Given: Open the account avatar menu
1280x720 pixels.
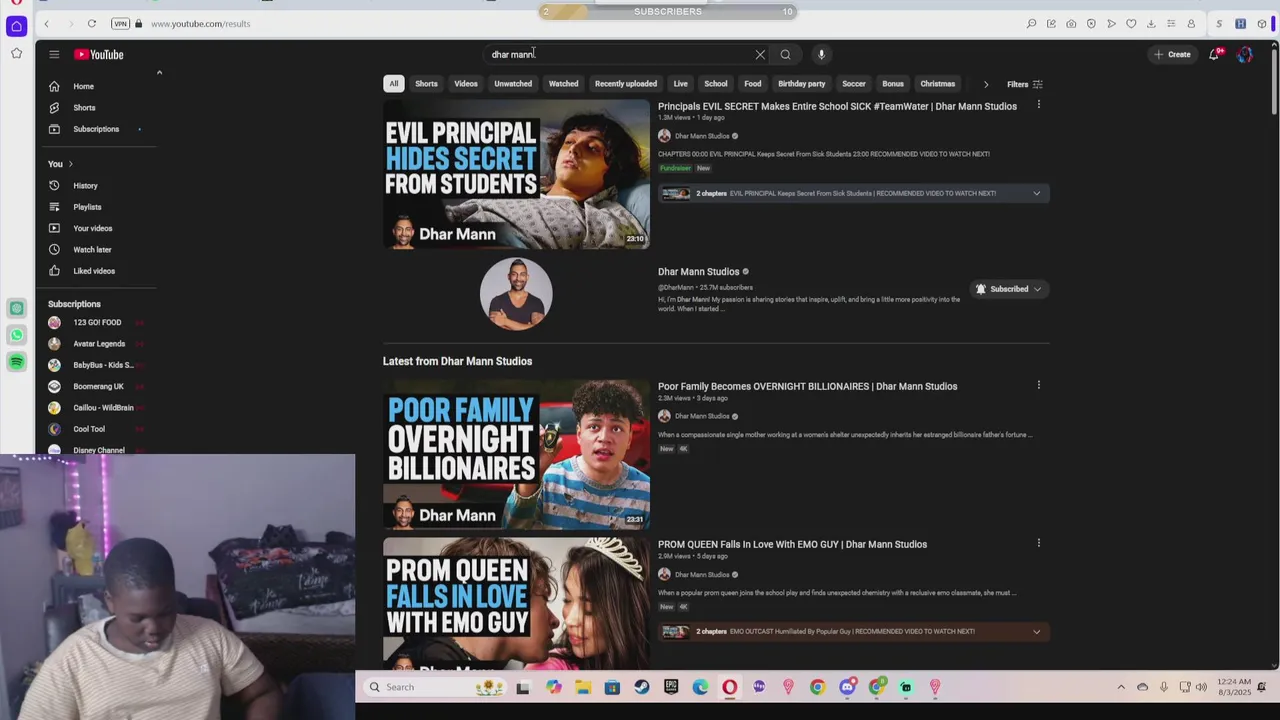Looking at the screenshot, I should tap(1245, 54).
